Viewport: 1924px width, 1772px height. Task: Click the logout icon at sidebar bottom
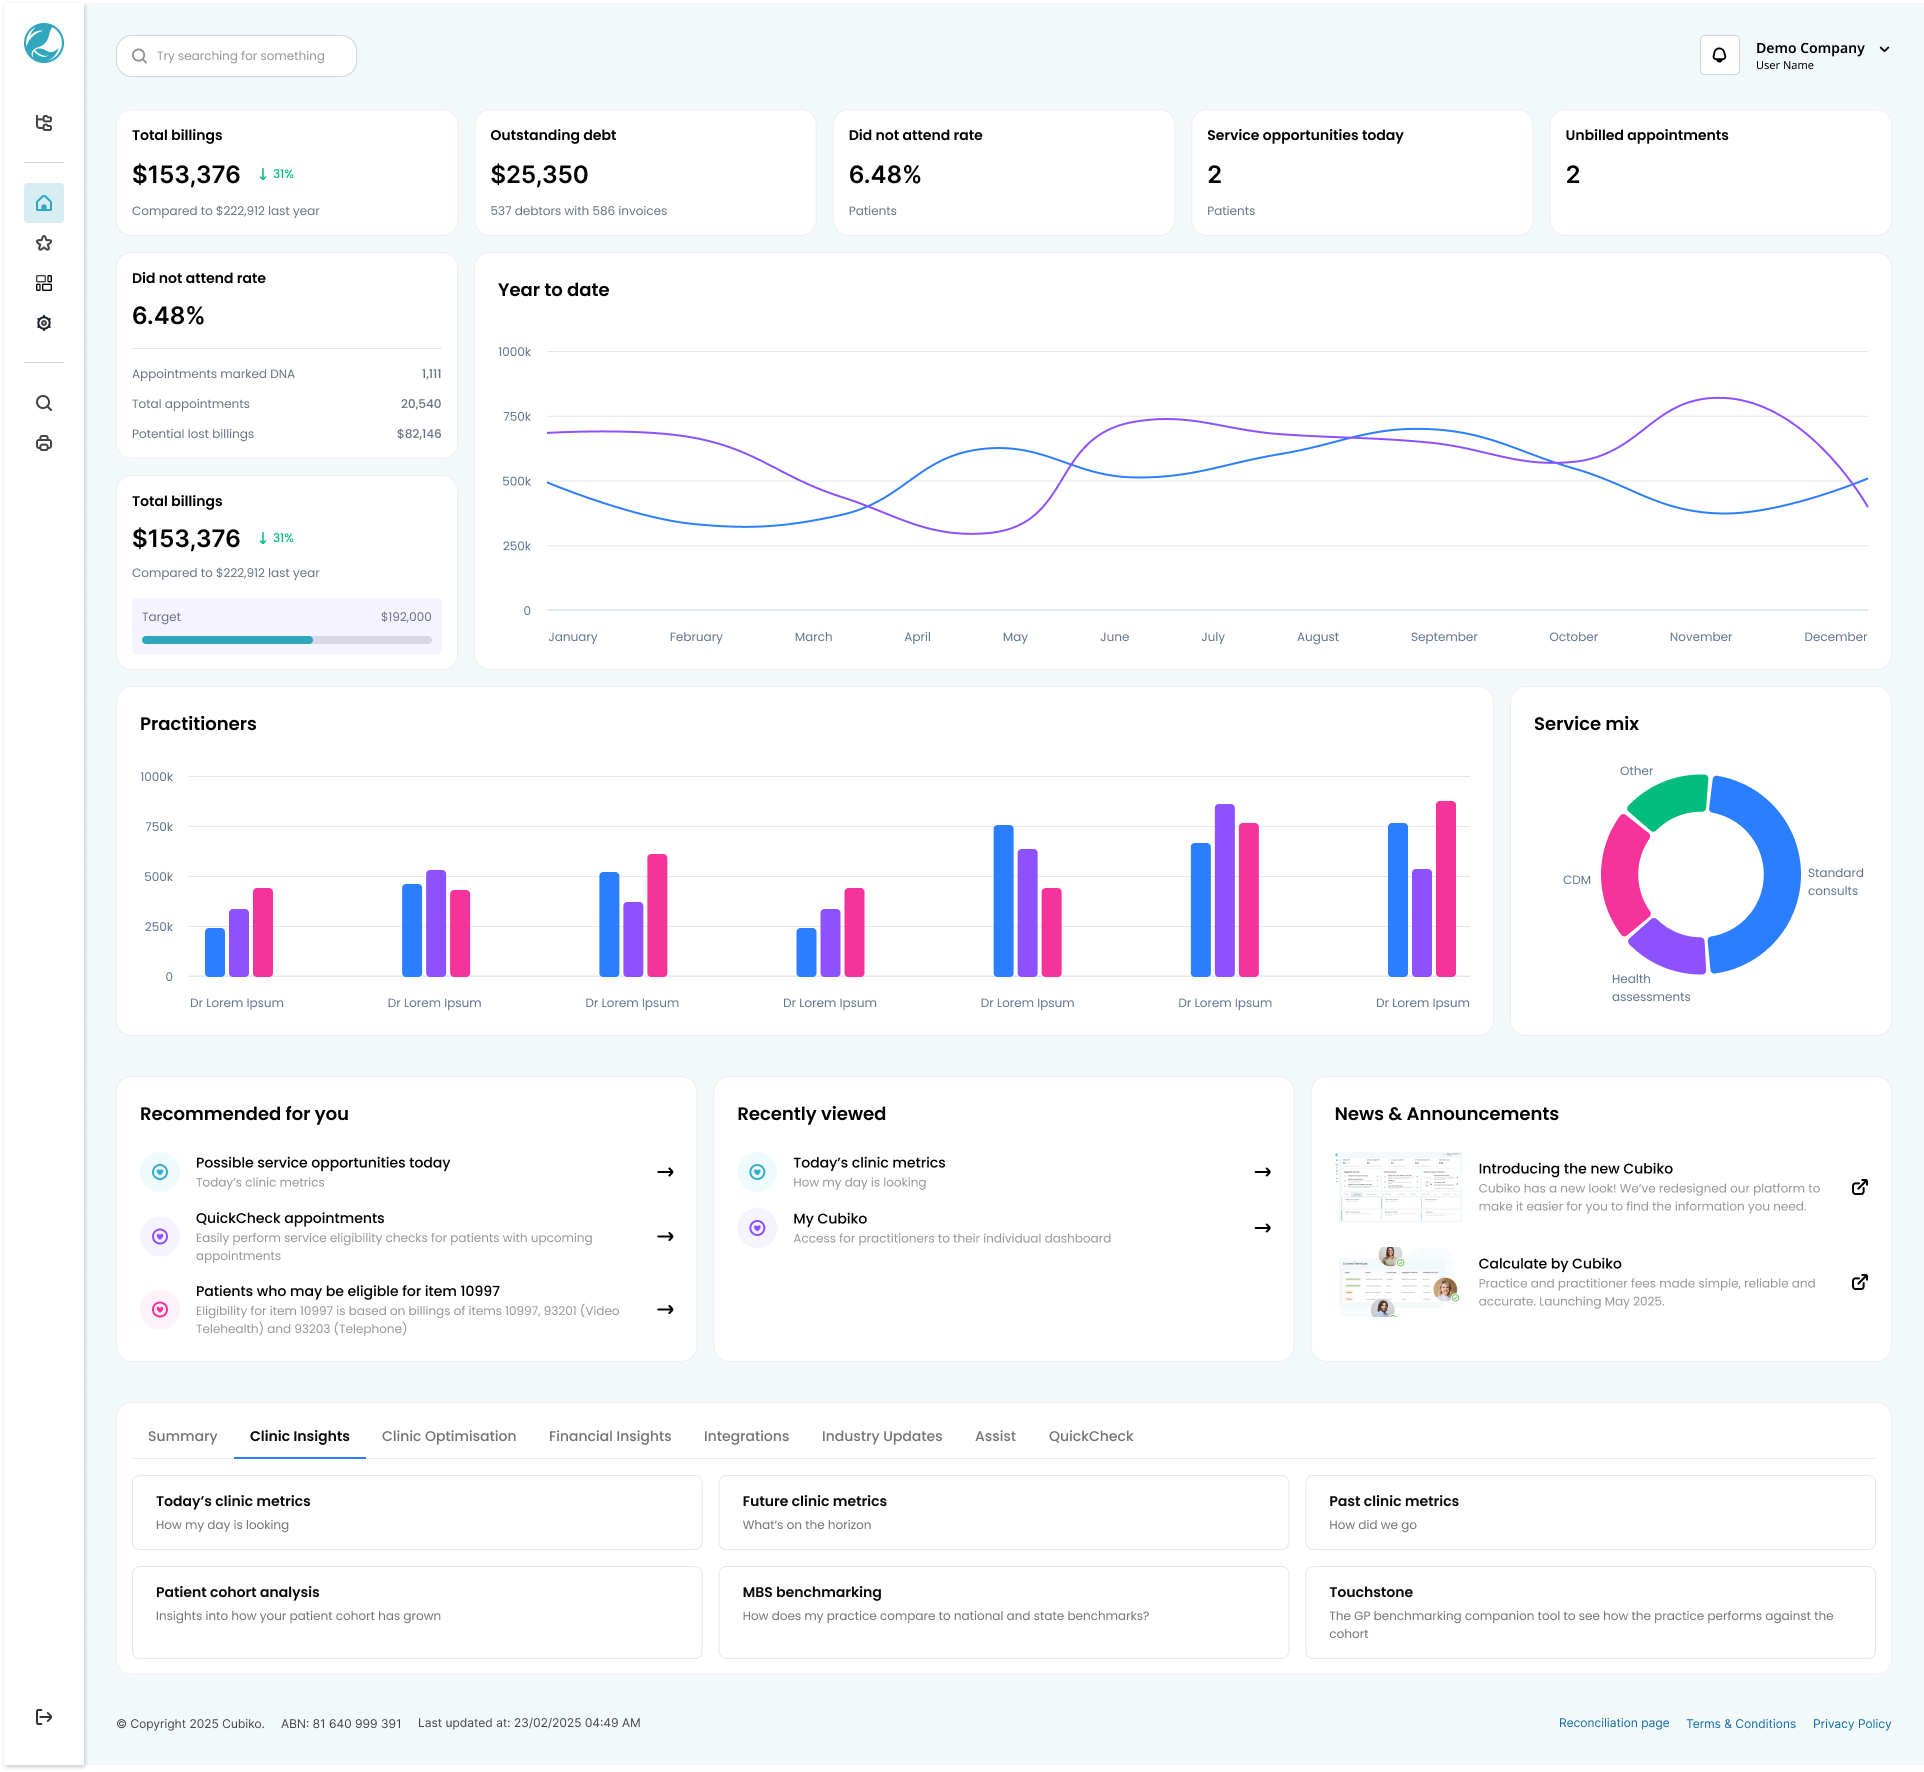pos(44,1717)
